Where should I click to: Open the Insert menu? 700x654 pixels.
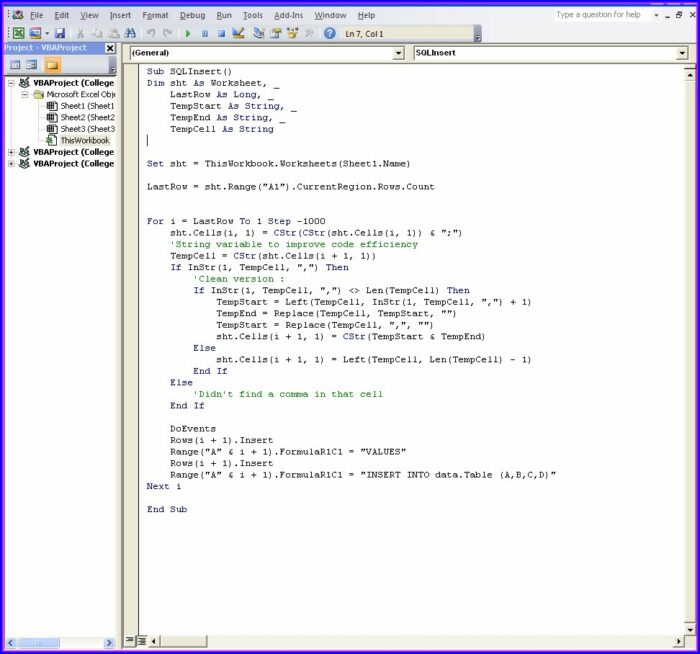click(120, 15)
